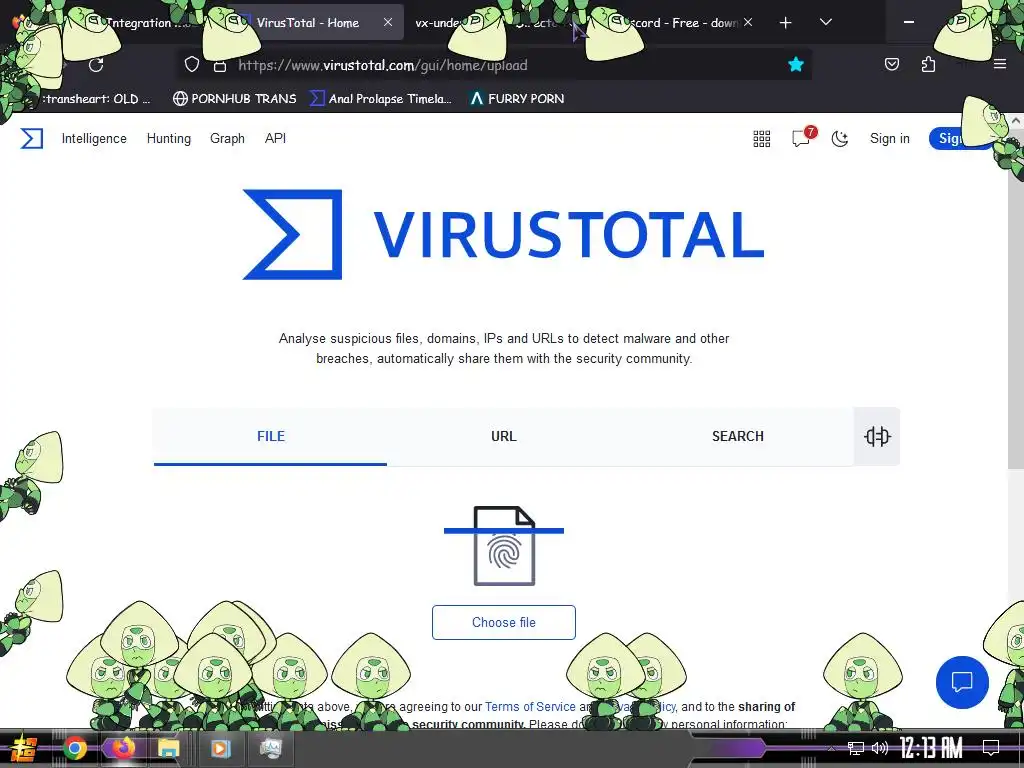The height and width of the screenshot is (768, 1024).
Task: Reload the page with the refresh icon
Action: tap(96, 65)
